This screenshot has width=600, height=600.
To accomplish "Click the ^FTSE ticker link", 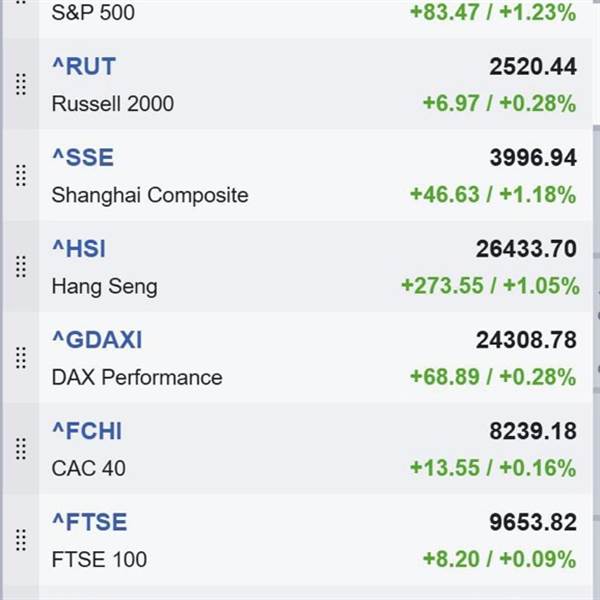I will coord(89,522).
